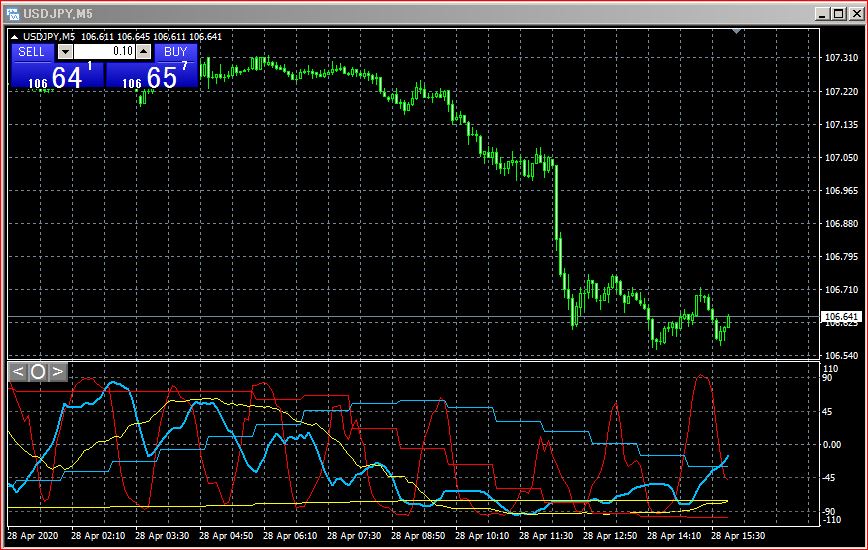Click the 106.540 price scale label
The height and width of the screenshot is (550, 868).
[841, 356]
